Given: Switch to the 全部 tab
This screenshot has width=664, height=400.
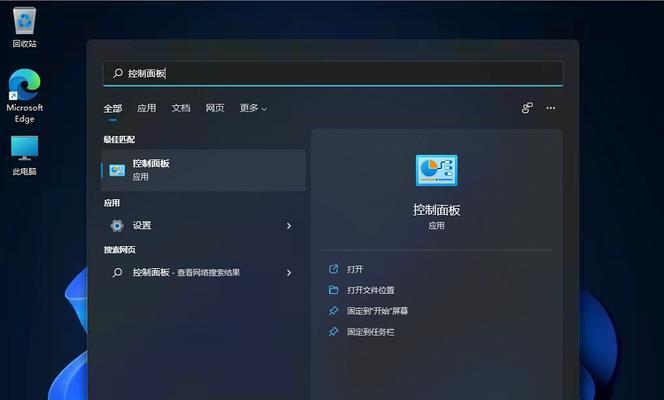Looking at the screenshot, I should tap(113, 108).
